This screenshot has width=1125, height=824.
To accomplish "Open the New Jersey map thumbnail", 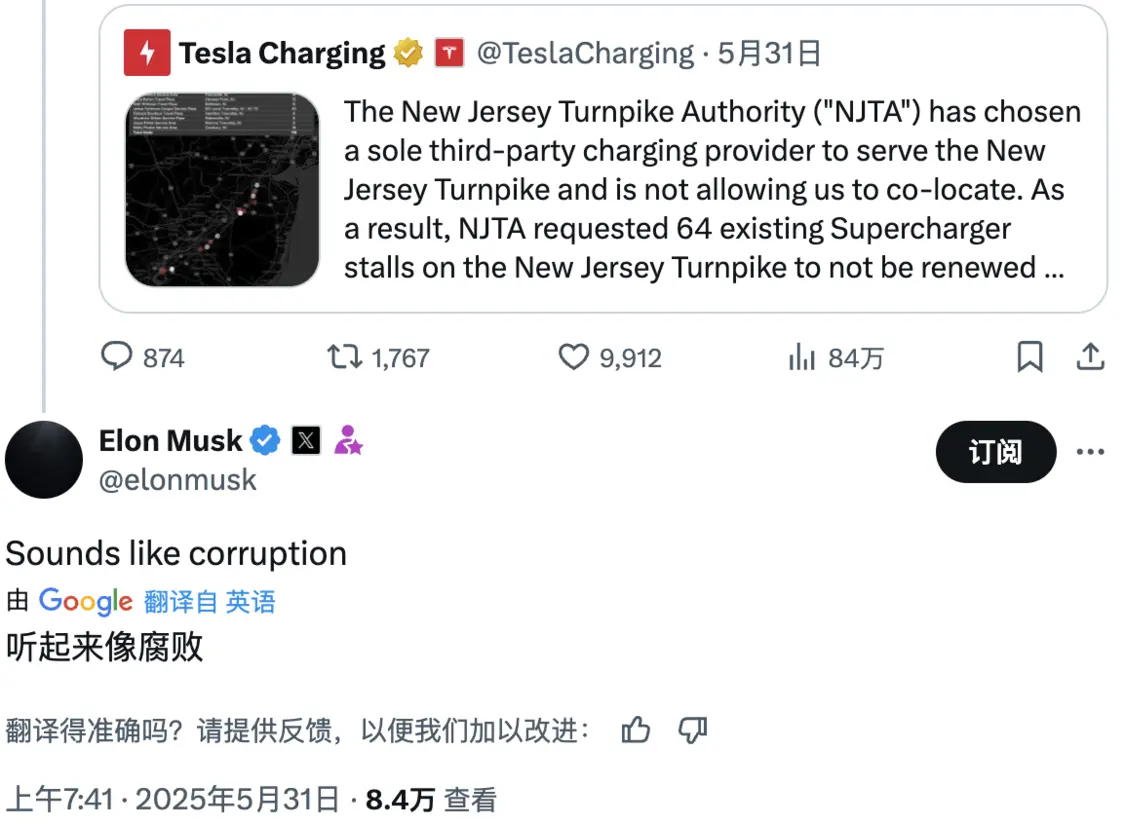I will click(x=222, y=190).
